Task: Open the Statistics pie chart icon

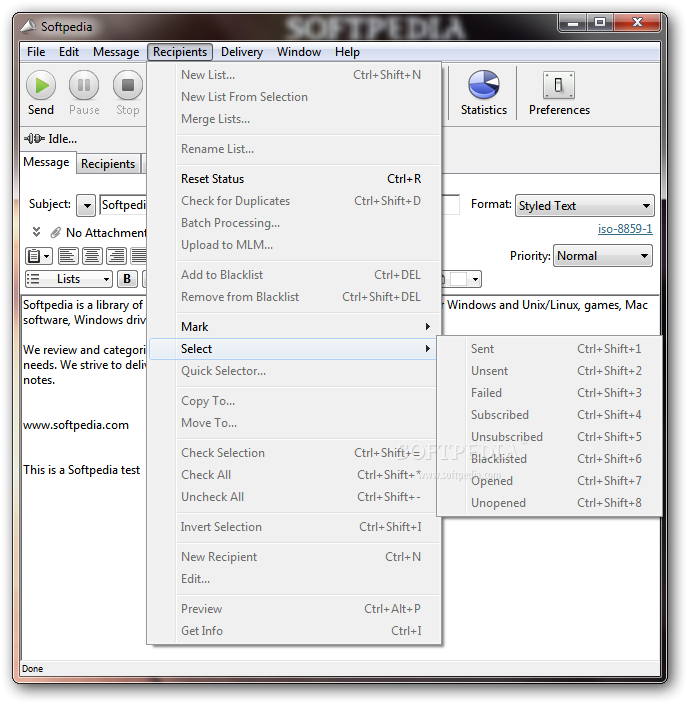Action: point(484,84)
